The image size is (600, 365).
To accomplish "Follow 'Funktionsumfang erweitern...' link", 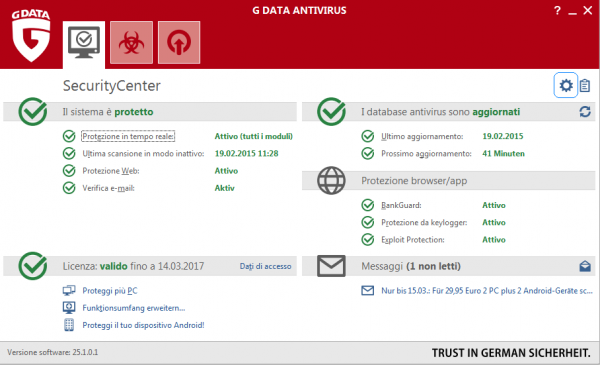I will point(134,308).
